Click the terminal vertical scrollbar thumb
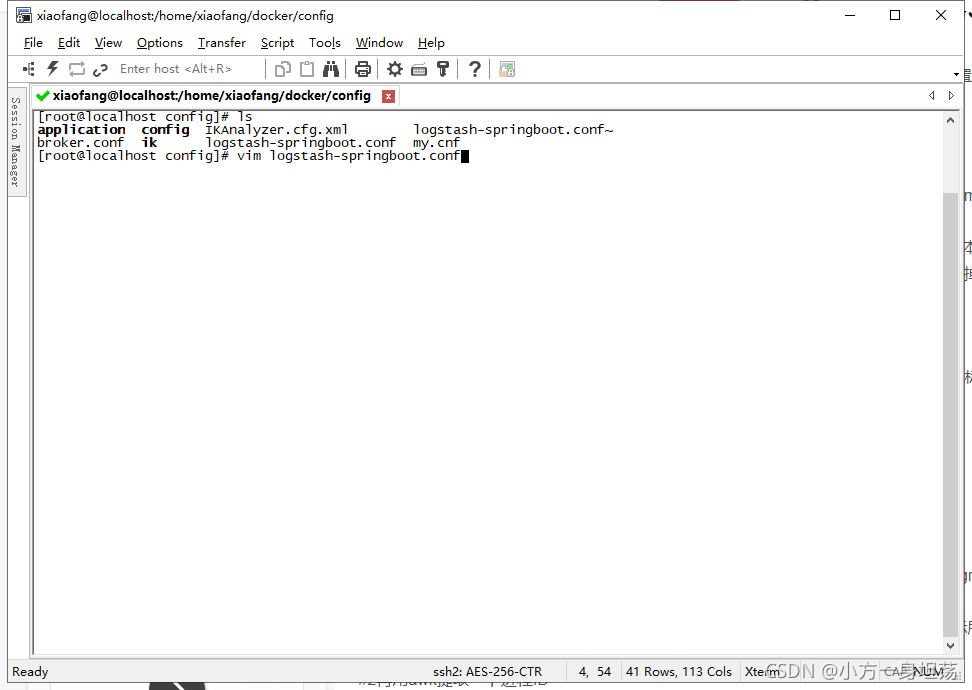The height and width of the screenshot is (690, 972). 950,414
